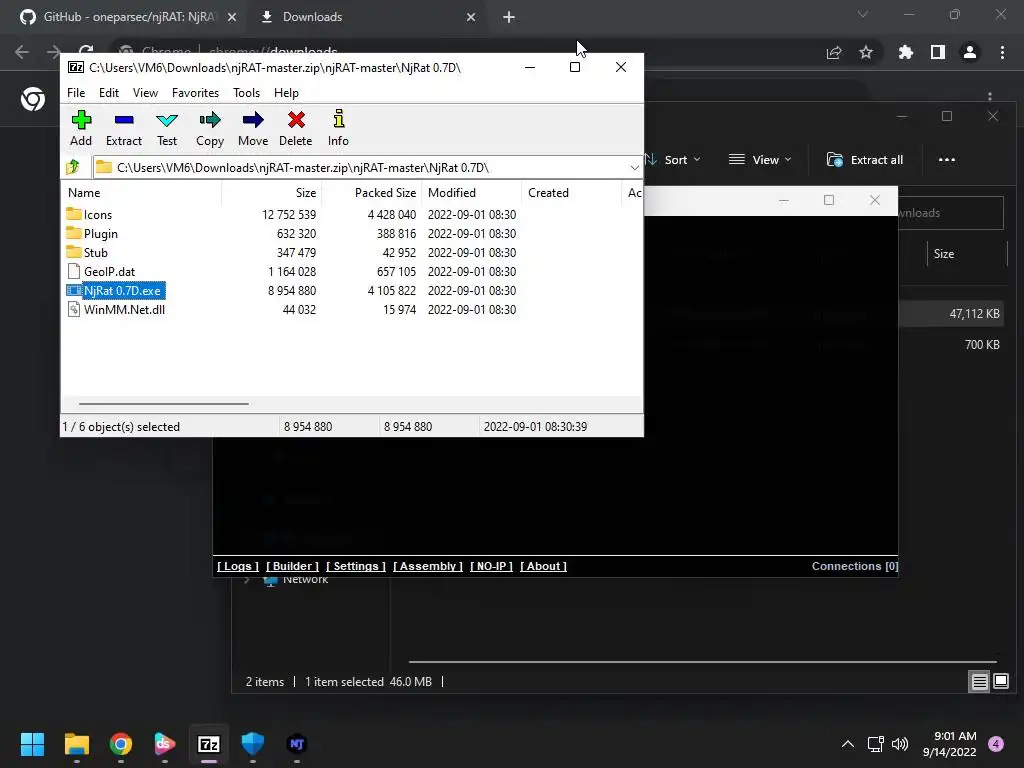Click the horizontal scrollbar in 7-Zip list
Viewport: 1024px width, 768px height.
163,404
